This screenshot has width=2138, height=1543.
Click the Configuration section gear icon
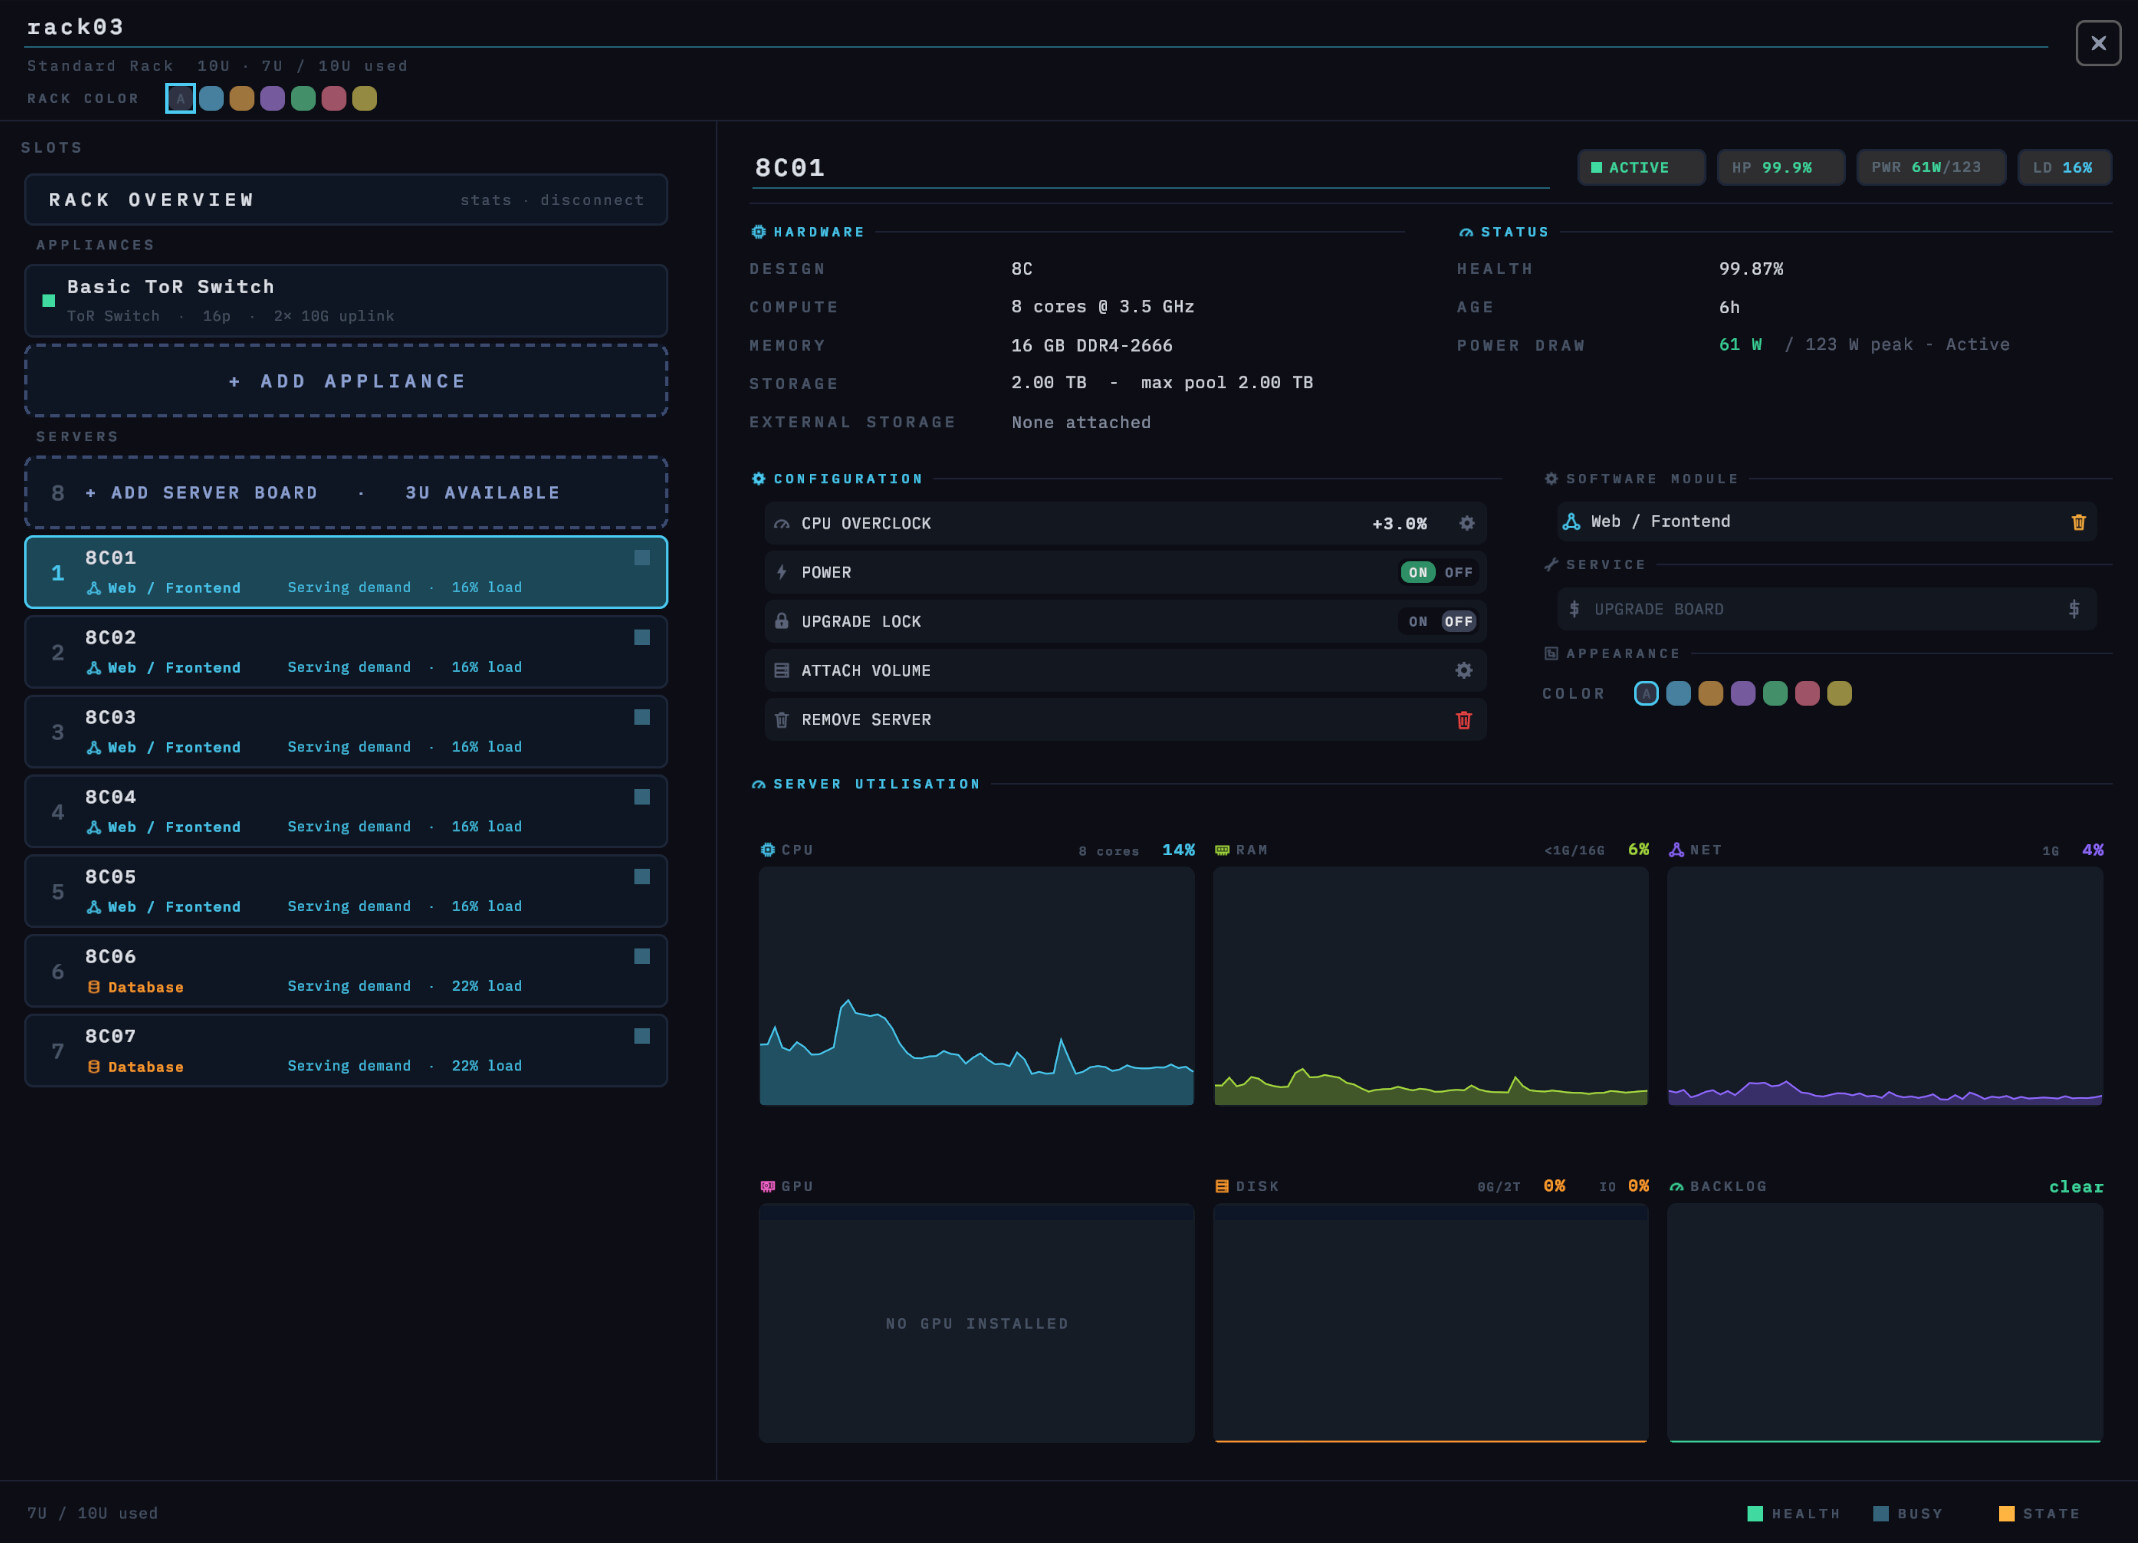click(x=759, y=479)
